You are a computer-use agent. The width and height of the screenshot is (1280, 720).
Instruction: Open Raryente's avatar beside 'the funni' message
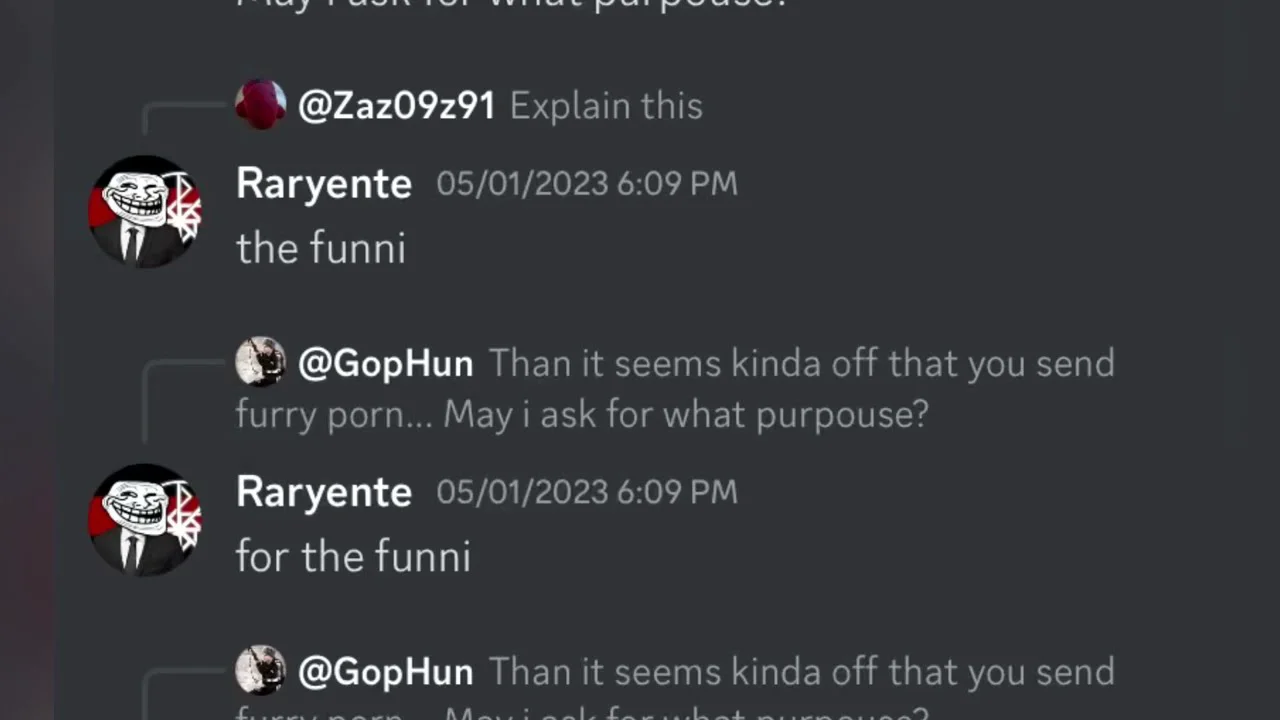pyautogui.click(x=146, y=211)
